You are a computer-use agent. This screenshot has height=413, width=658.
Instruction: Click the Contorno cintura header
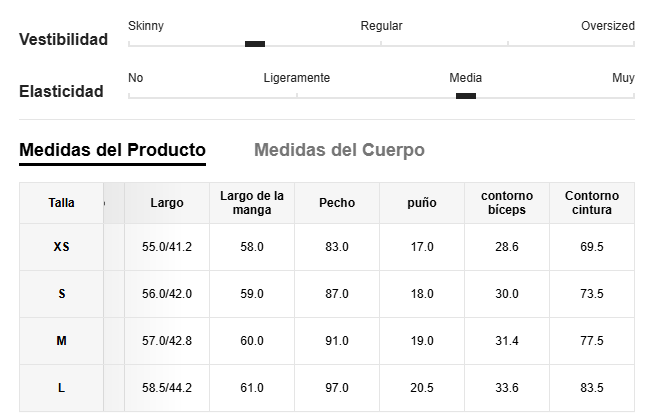[592, 203]
